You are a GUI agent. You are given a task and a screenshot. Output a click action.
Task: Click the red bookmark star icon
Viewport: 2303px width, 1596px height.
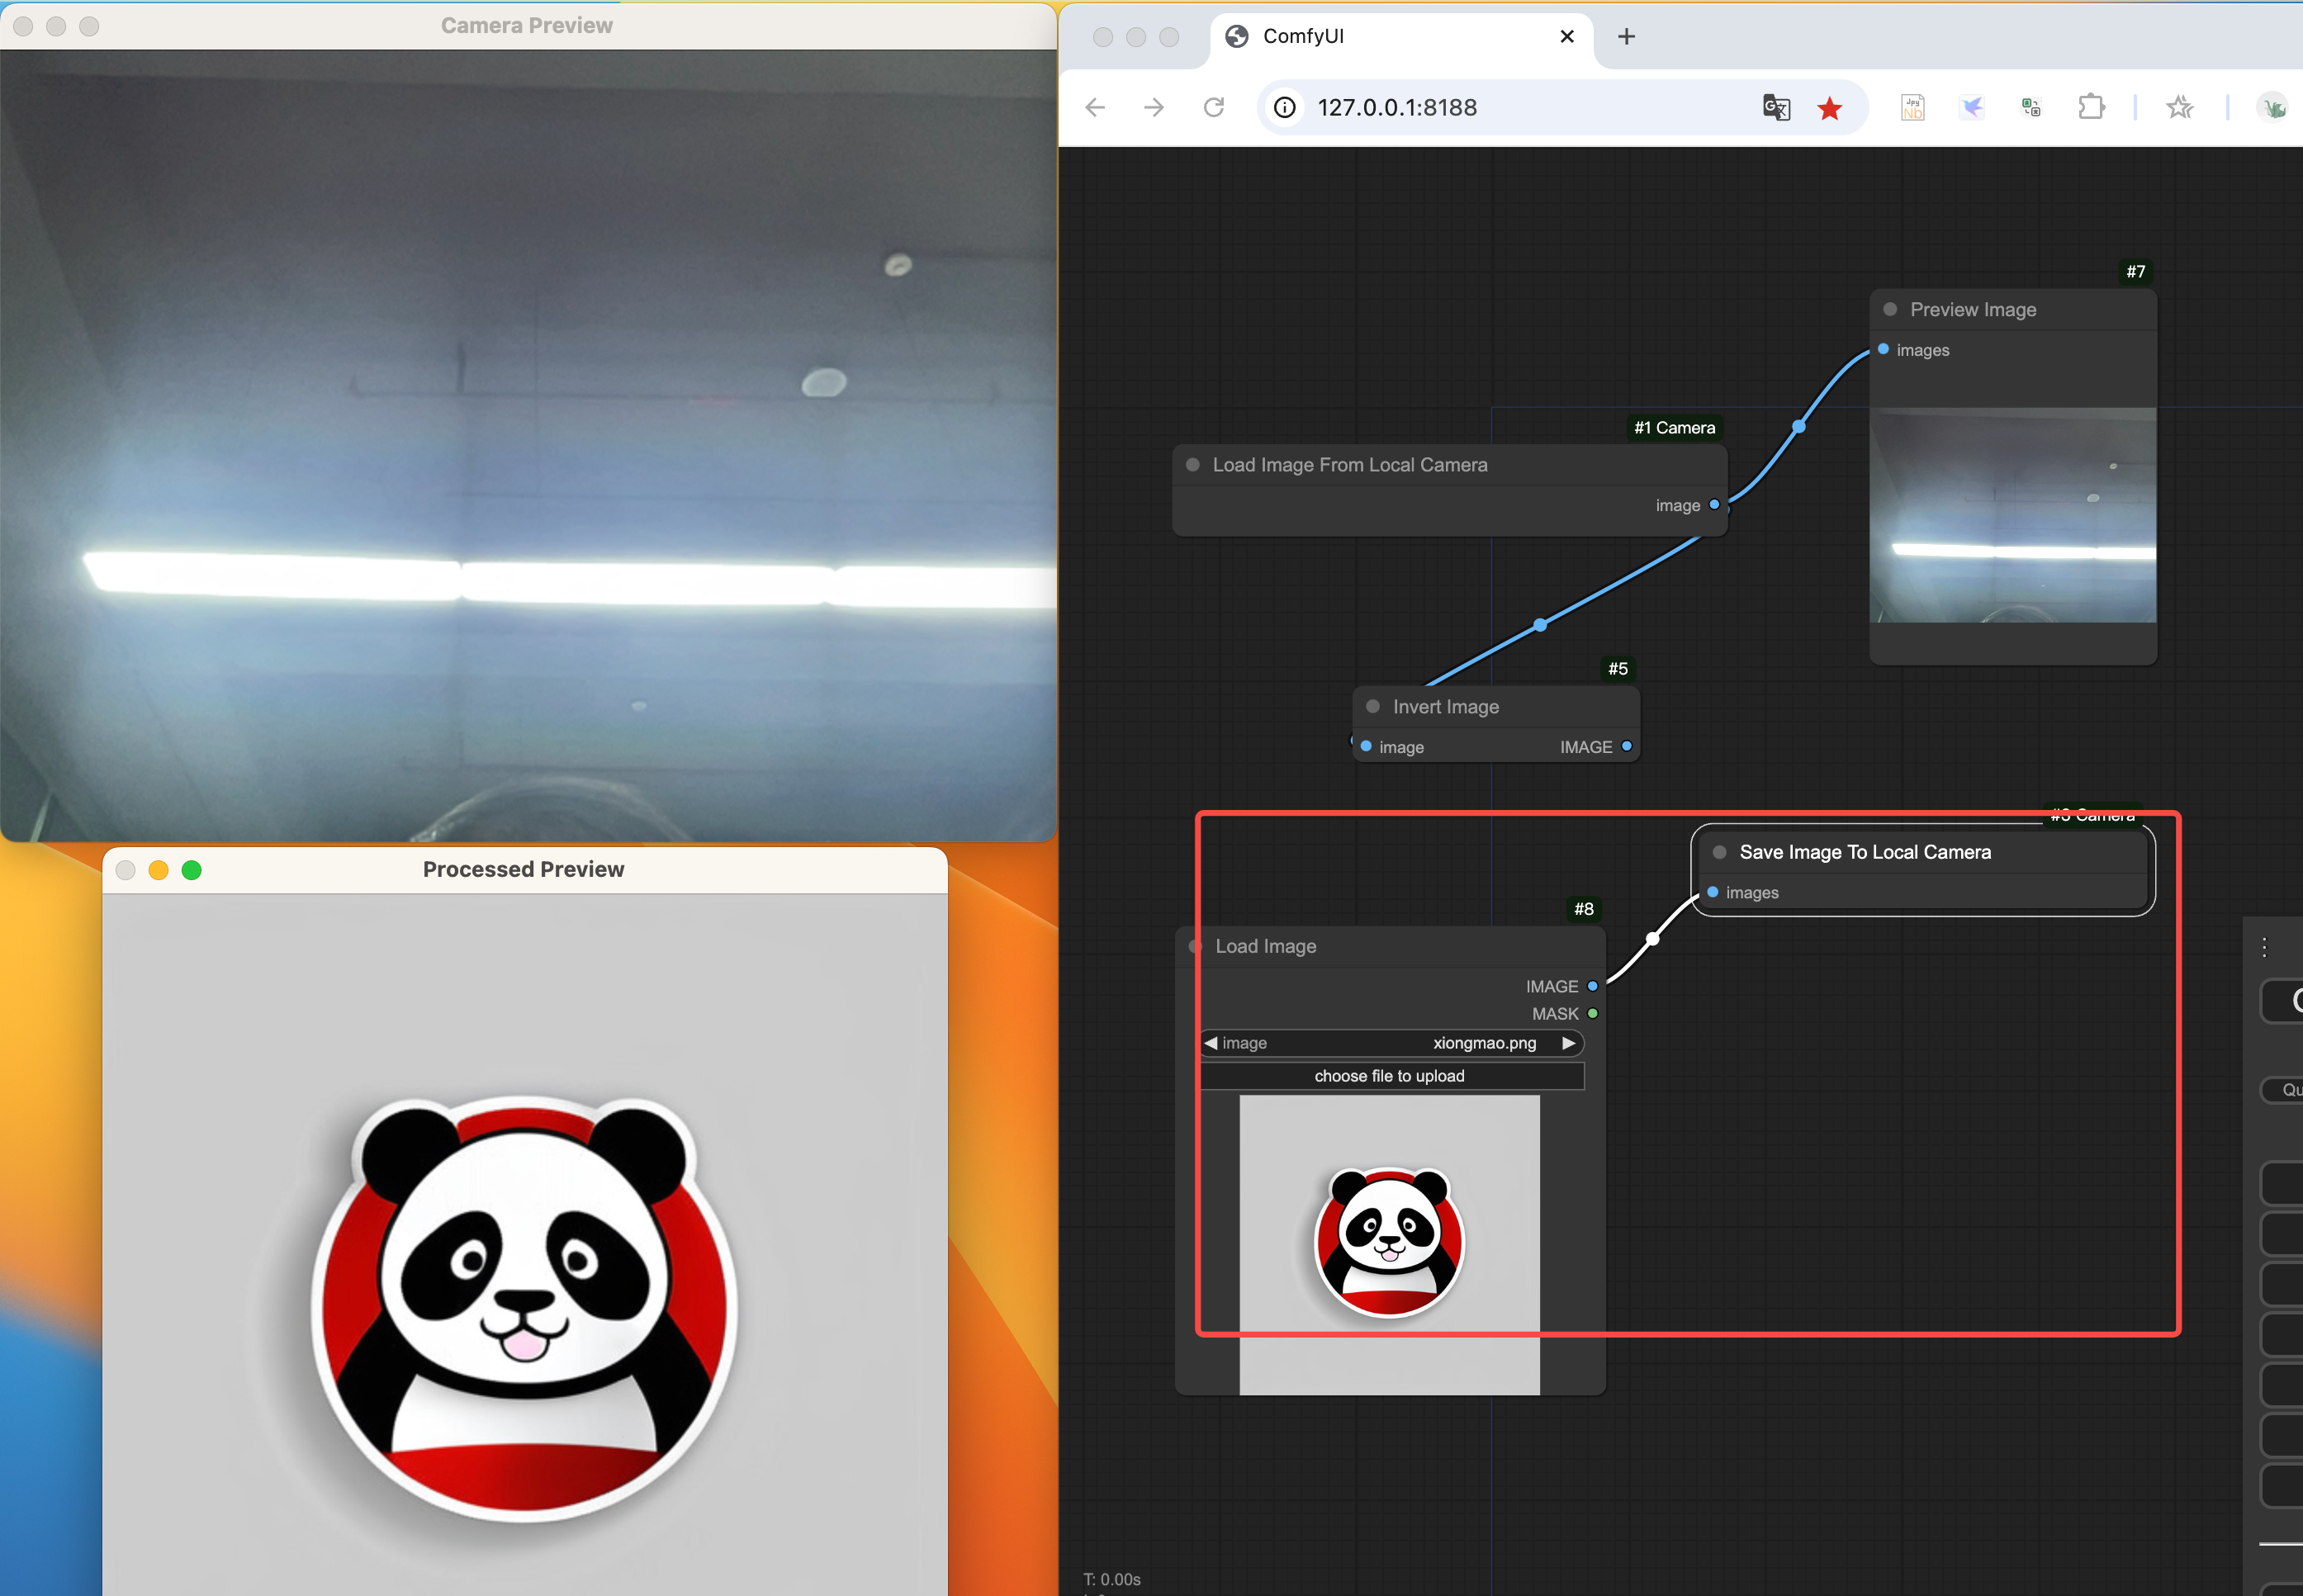point(1829,108)
